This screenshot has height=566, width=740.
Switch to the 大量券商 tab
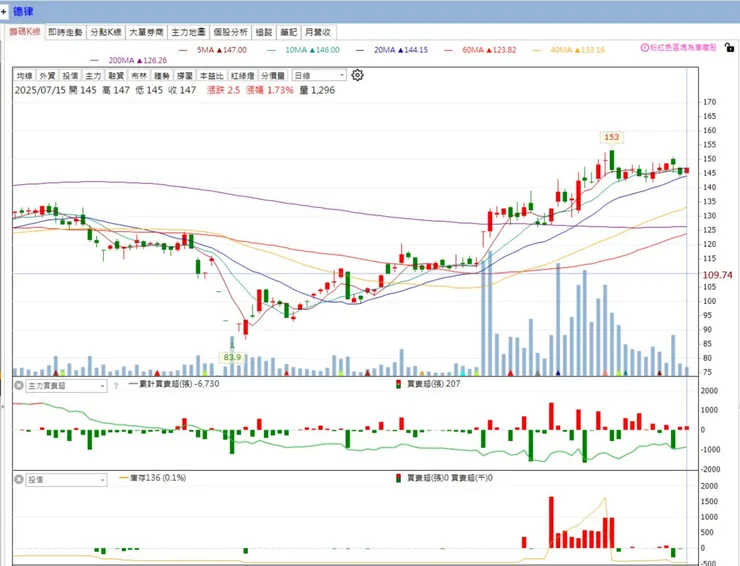pyautogui.click(x=146, y=32)
